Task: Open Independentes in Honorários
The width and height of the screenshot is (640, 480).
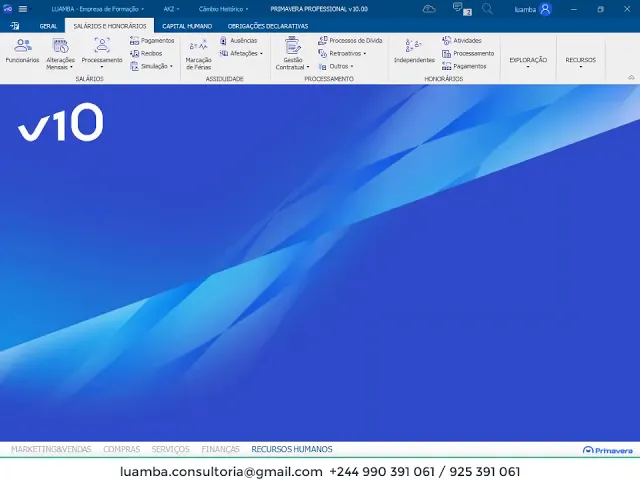Action: point(414,50)
